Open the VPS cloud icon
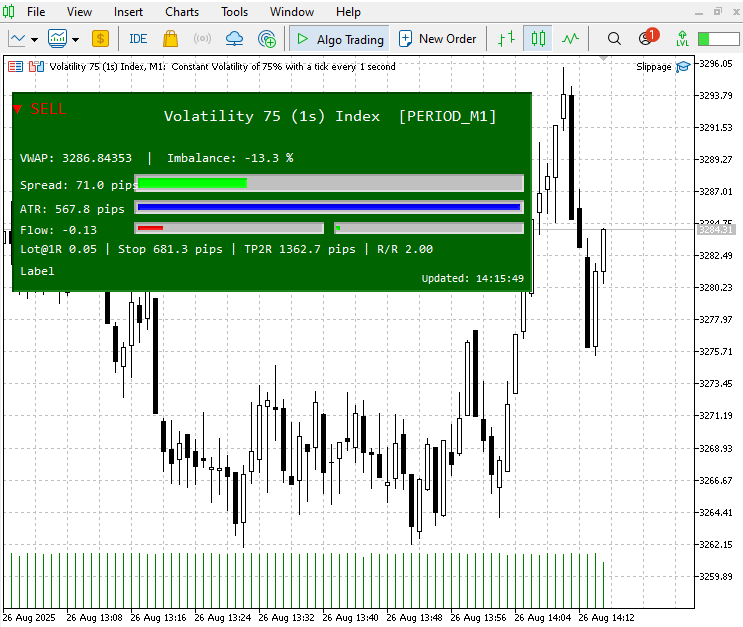Image resolution: width=743 pixels, height=627 pixels. [x=234, y=39]
